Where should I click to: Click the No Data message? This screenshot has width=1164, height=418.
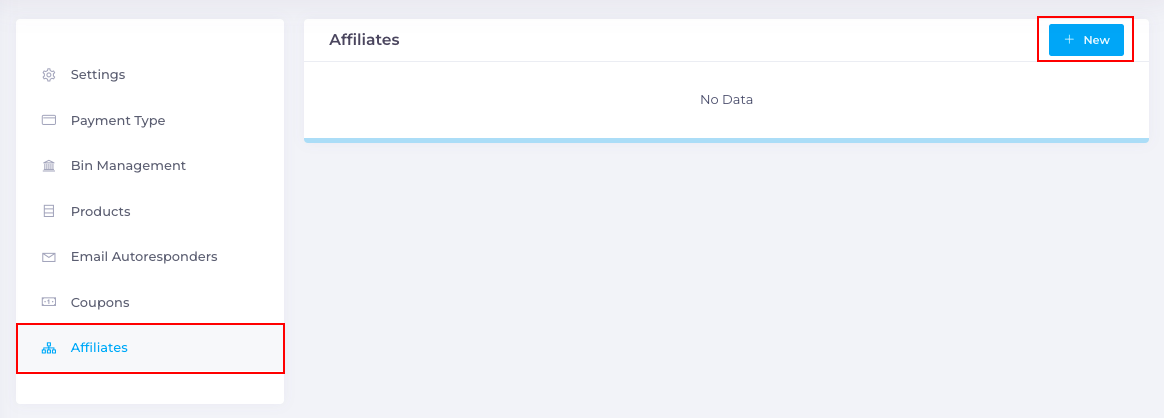[727, 99]
